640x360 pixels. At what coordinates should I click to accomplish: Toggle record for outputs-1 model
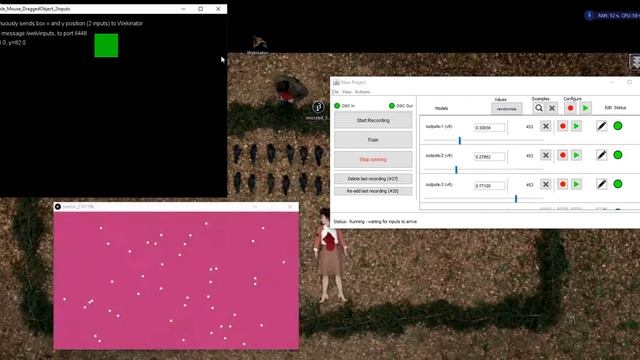562,126
